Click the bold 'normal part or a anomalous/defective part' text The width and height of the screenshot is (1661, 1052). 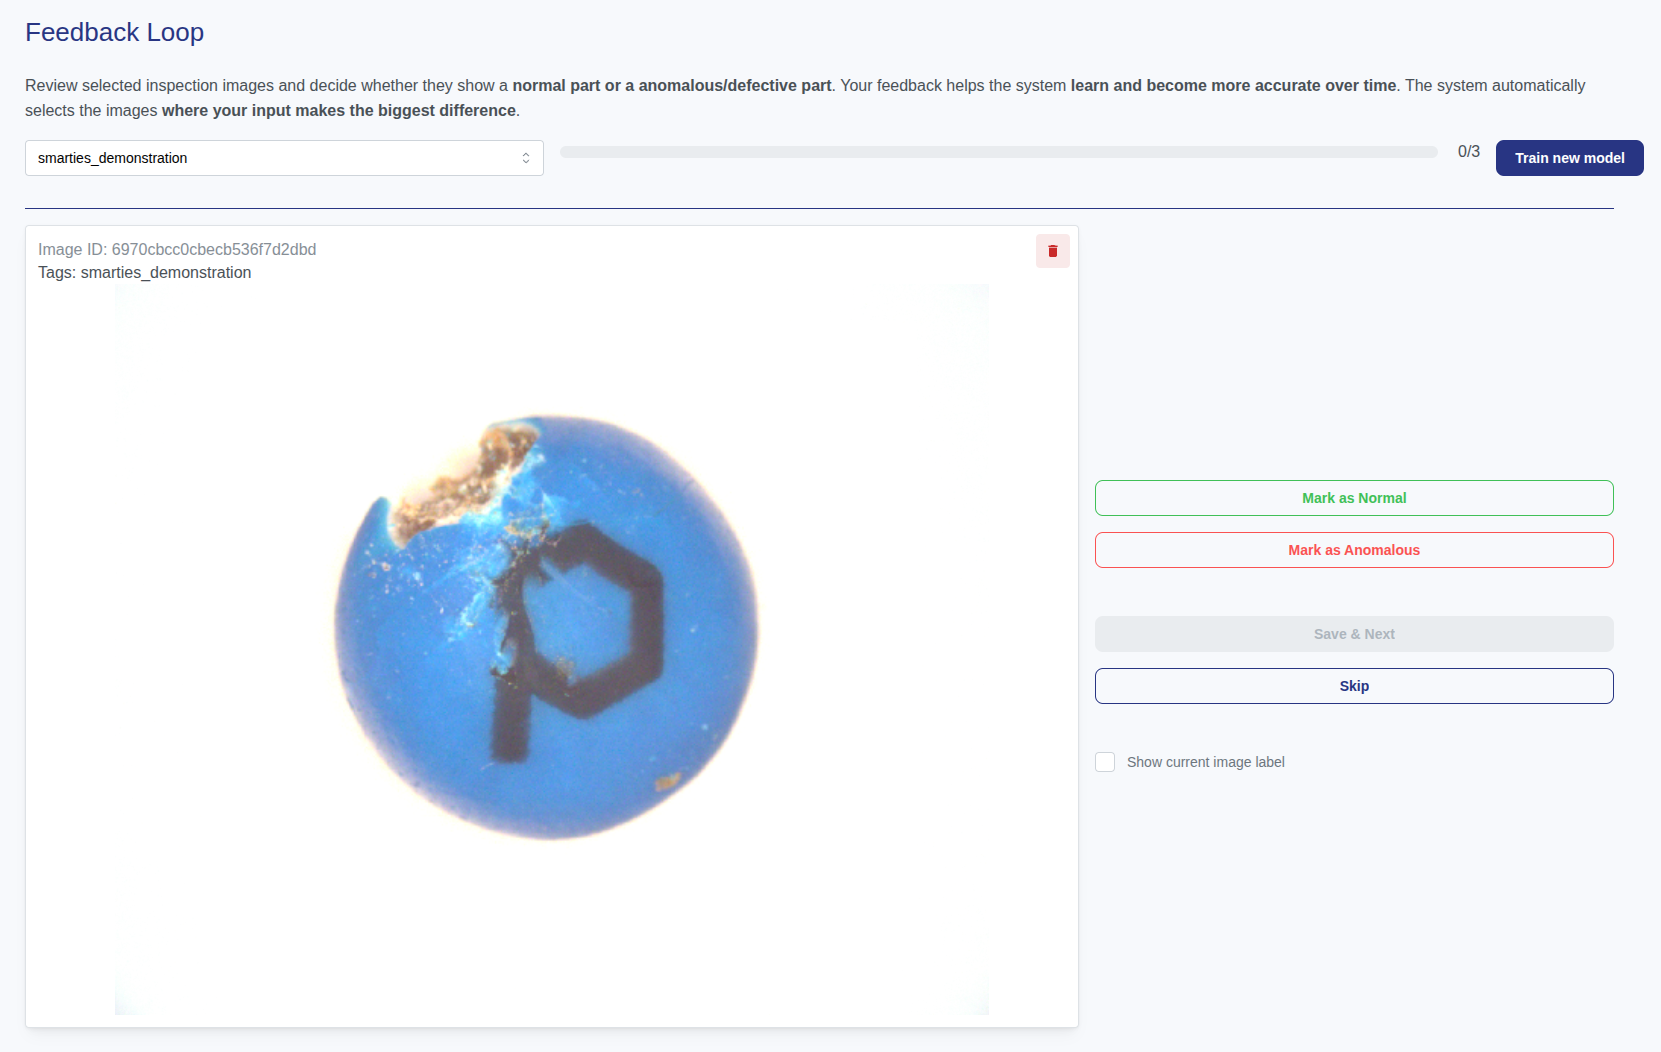[x=671, y=86]
